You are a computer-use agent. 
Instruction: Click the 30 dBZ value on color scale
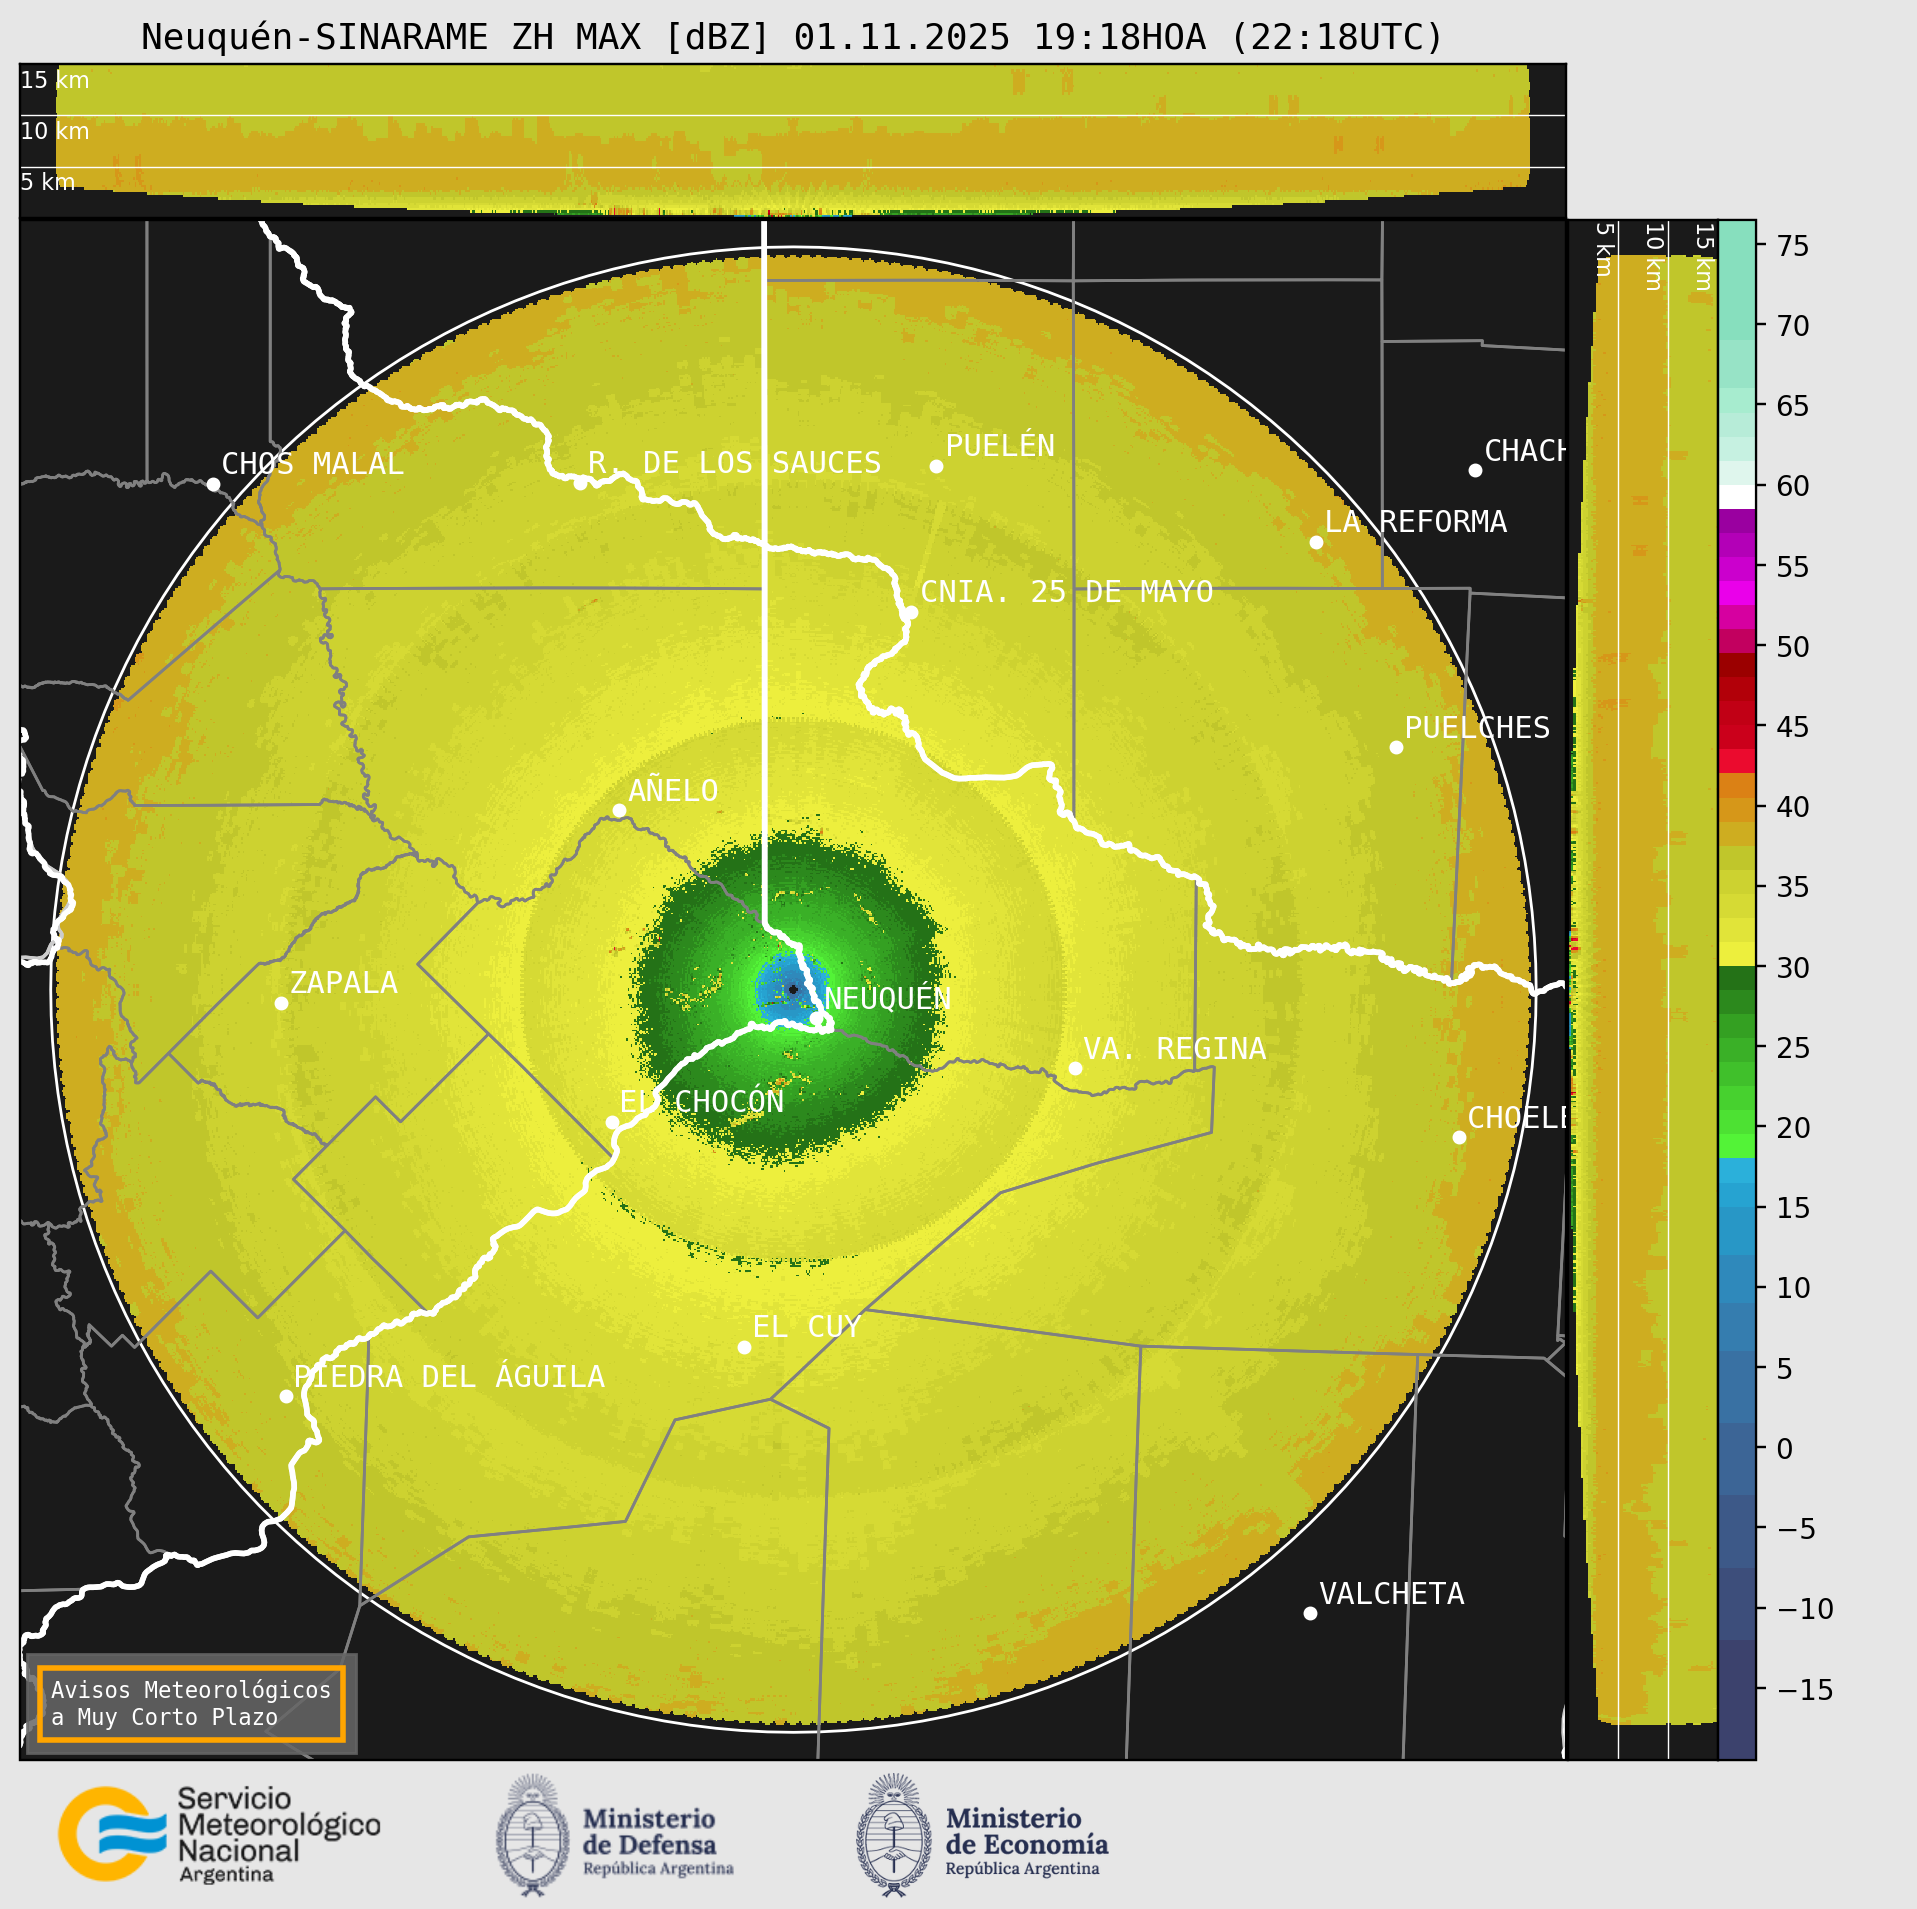(x=1793, y=968)
